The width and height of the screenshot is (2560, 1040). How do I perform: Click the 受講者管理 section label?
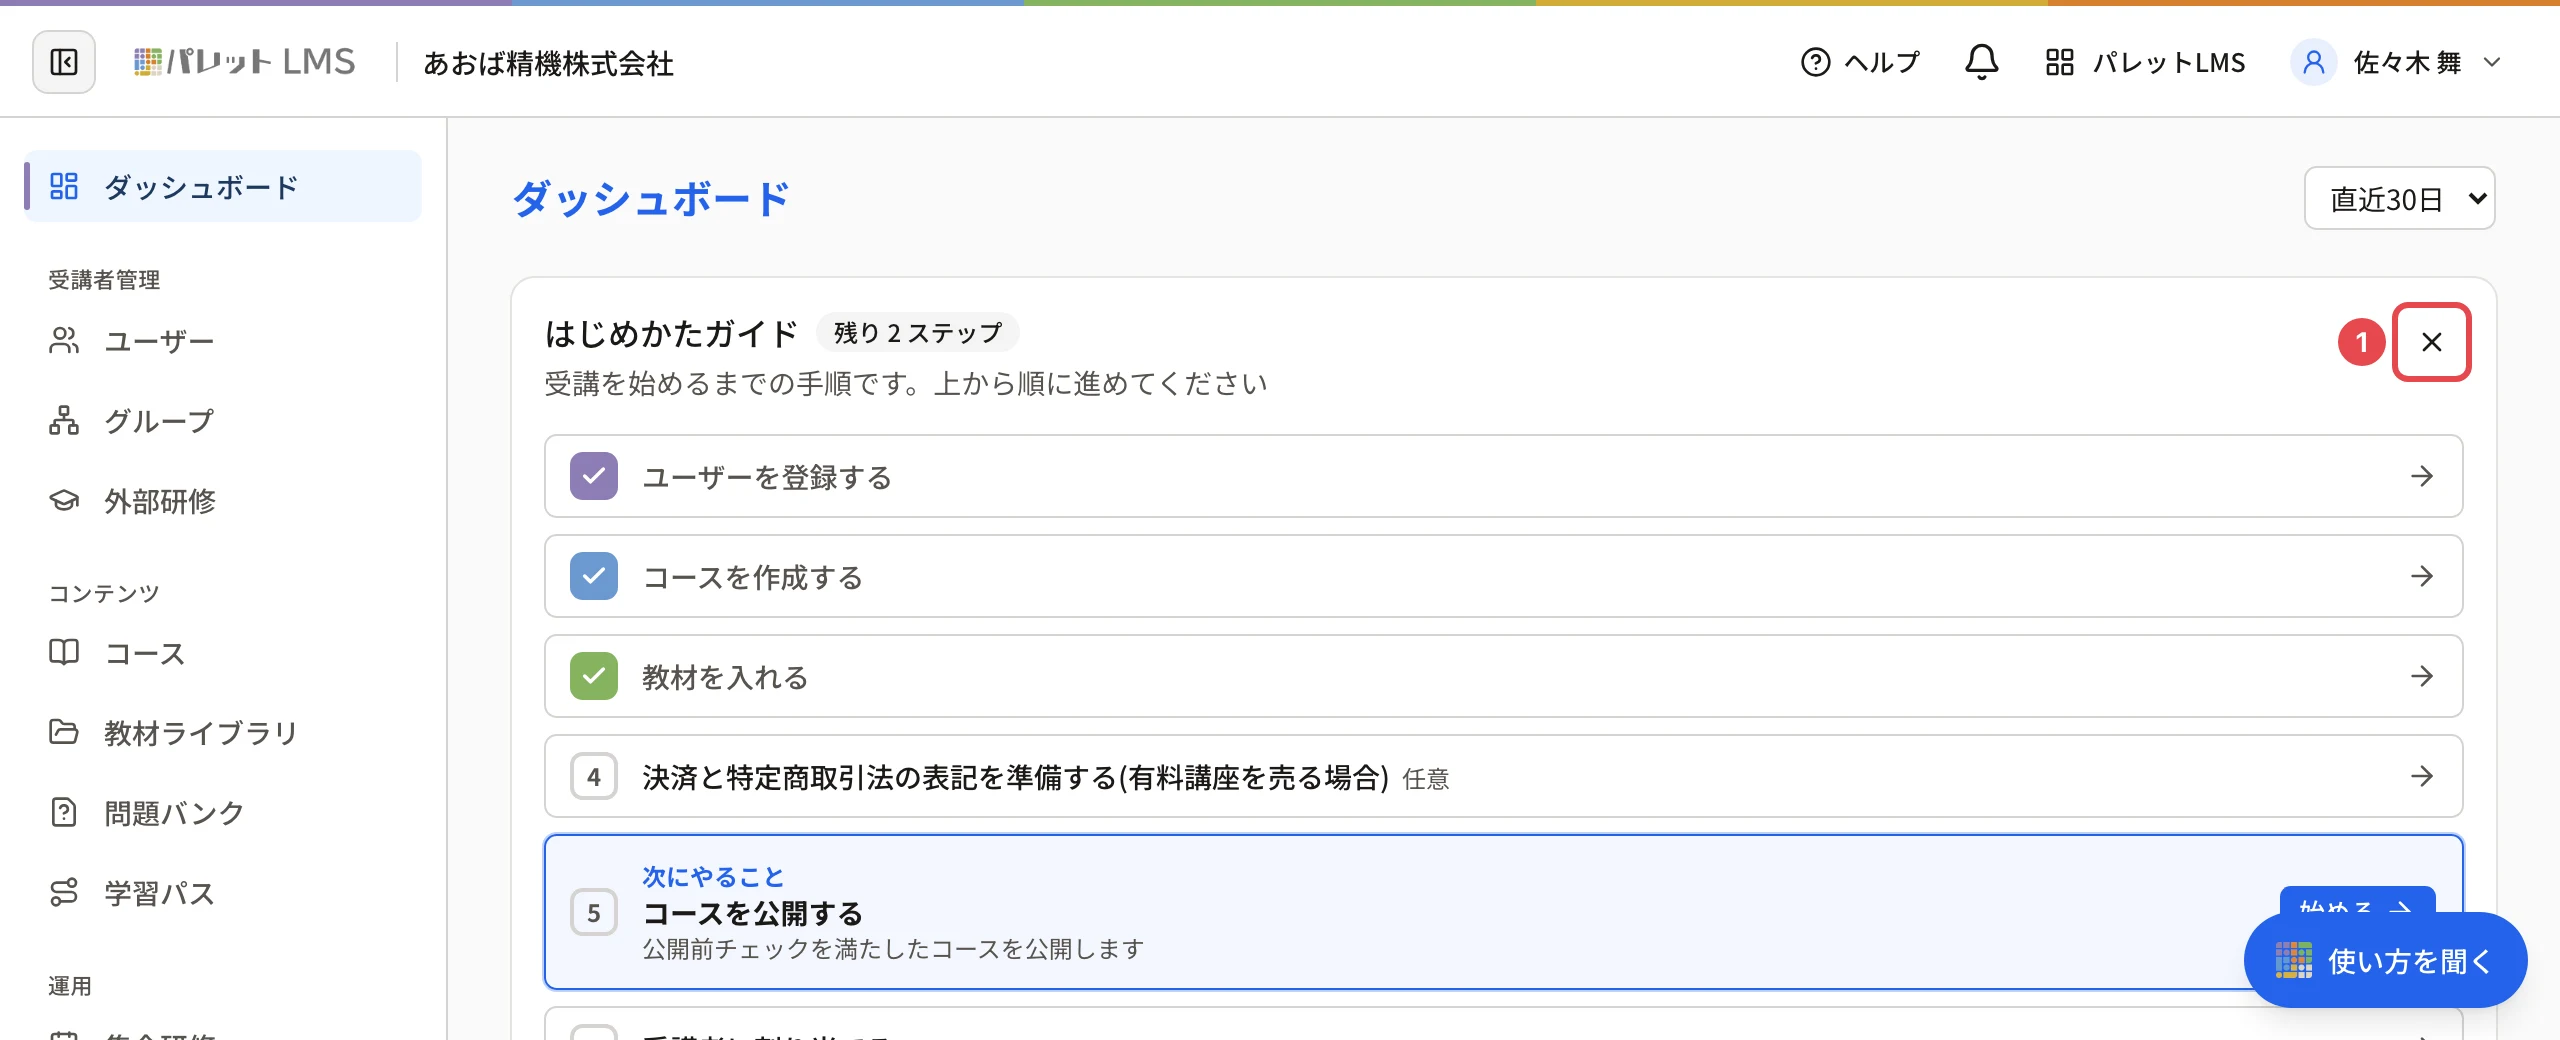[x=104, y=280]
